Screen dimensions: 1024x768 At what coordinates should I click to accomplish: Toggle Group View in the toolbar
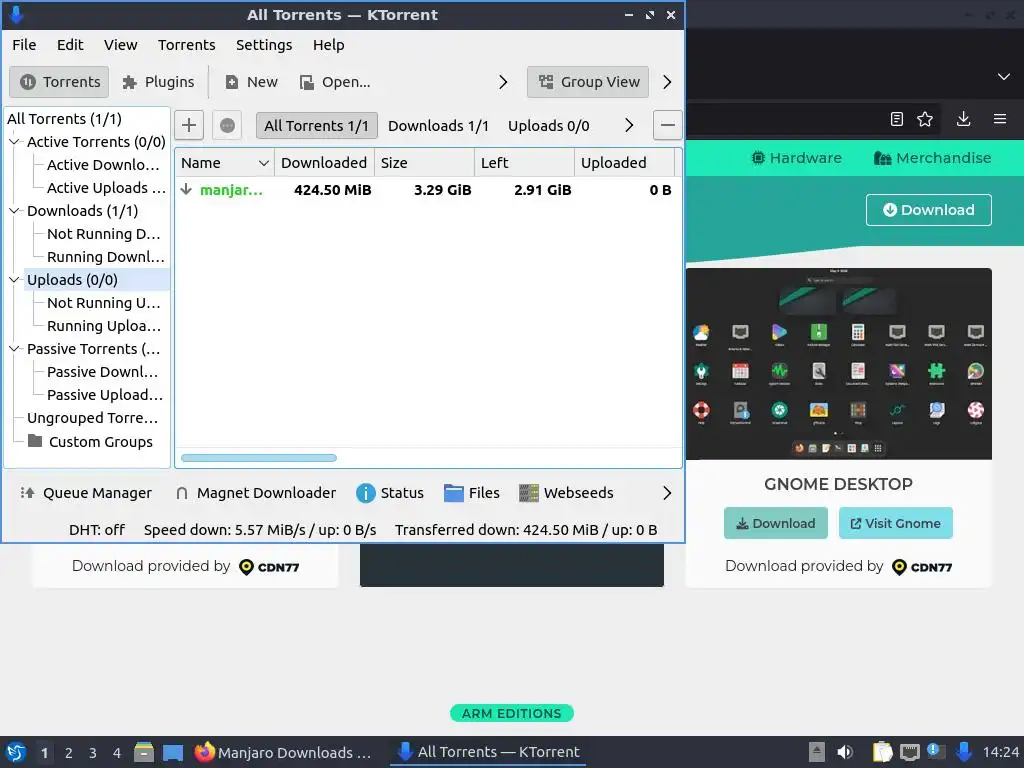pos(588,82)
